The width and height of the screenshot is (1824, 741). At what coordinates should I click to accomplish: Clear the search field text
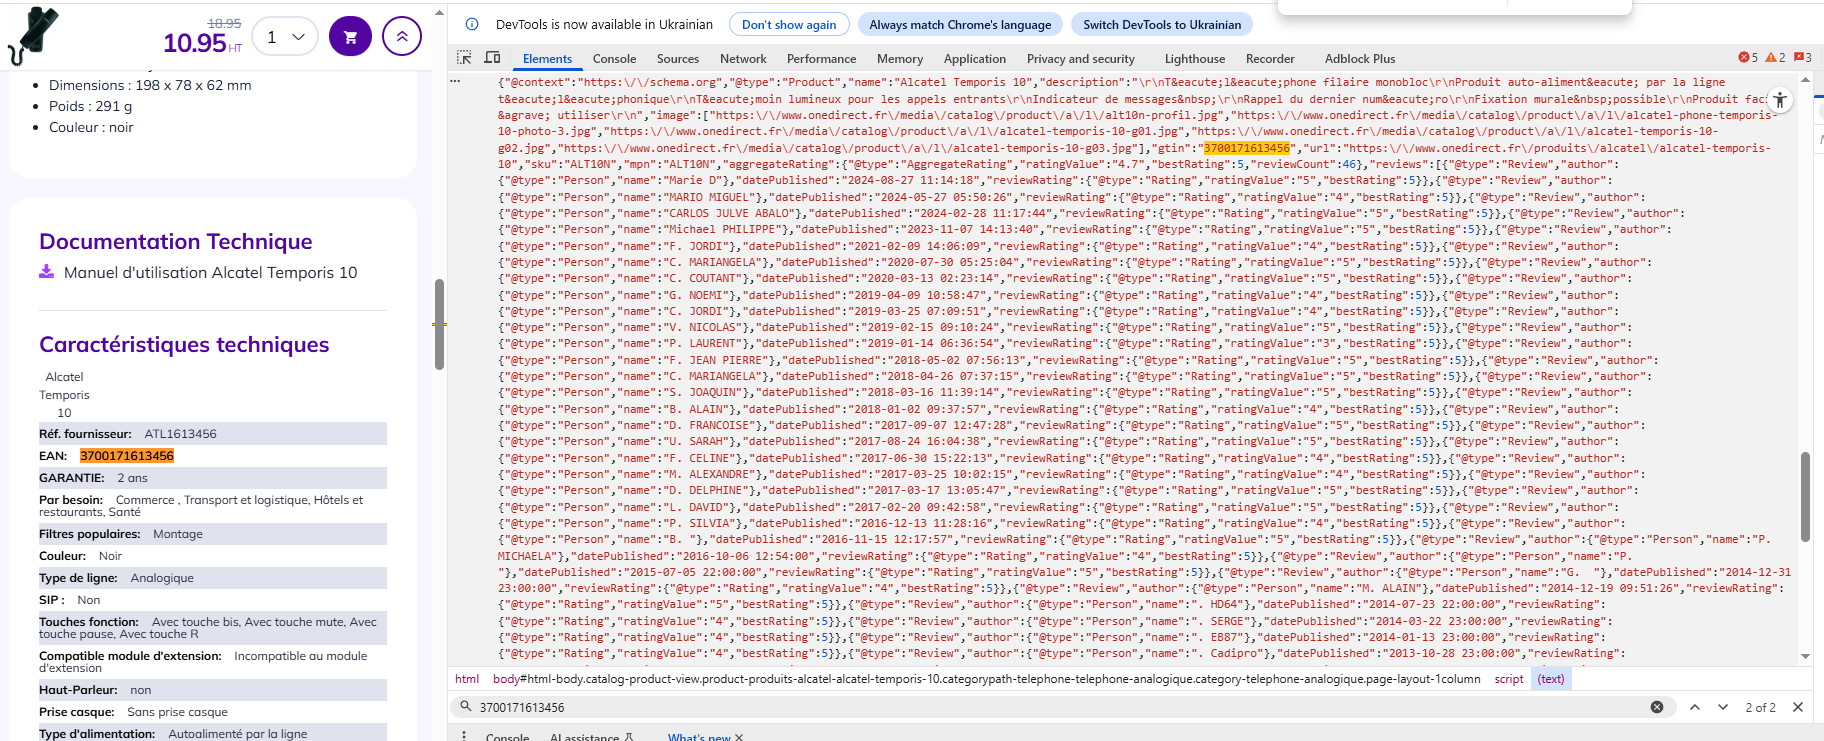1657,707
